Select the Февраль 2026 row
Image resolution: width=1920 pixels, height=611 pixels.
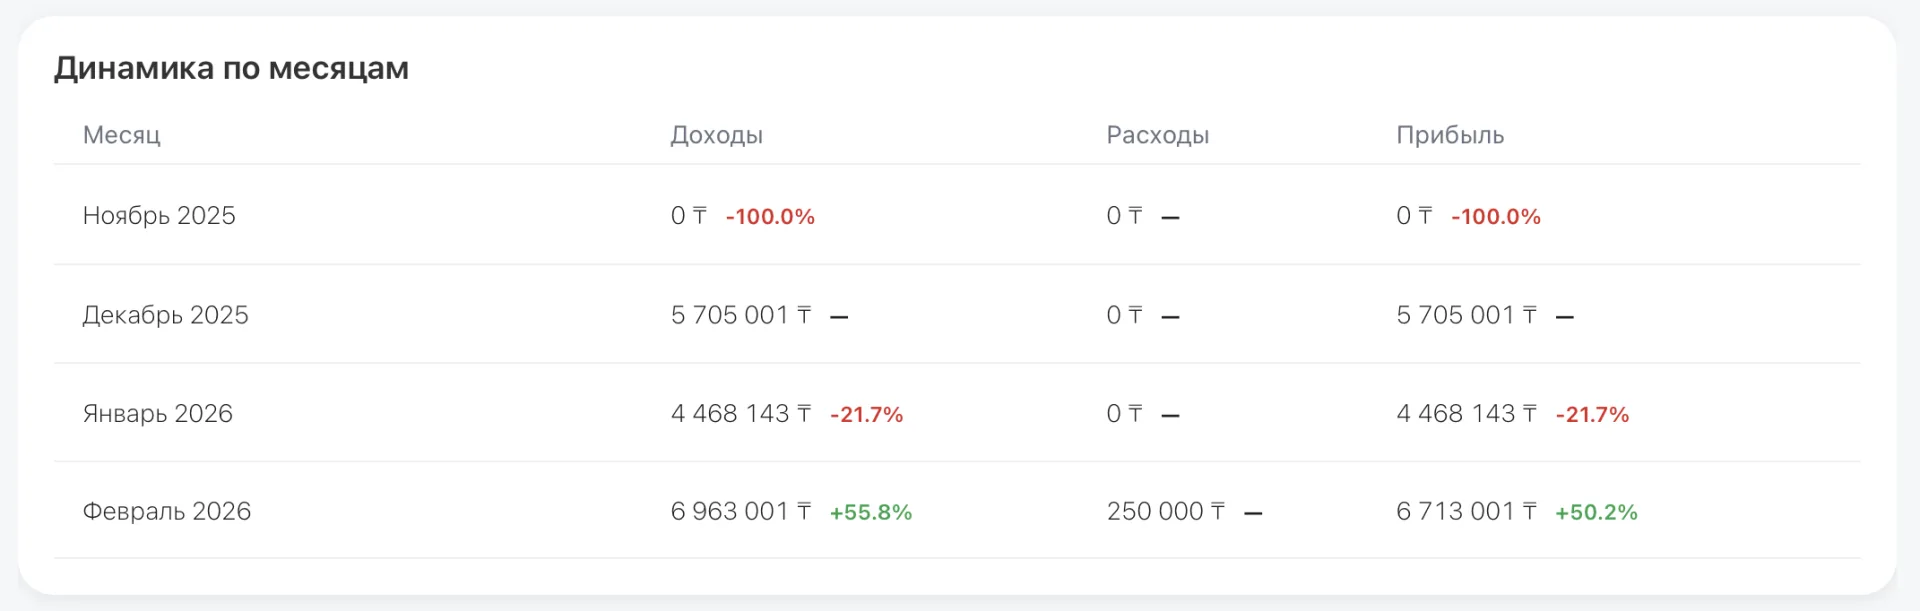957,510
